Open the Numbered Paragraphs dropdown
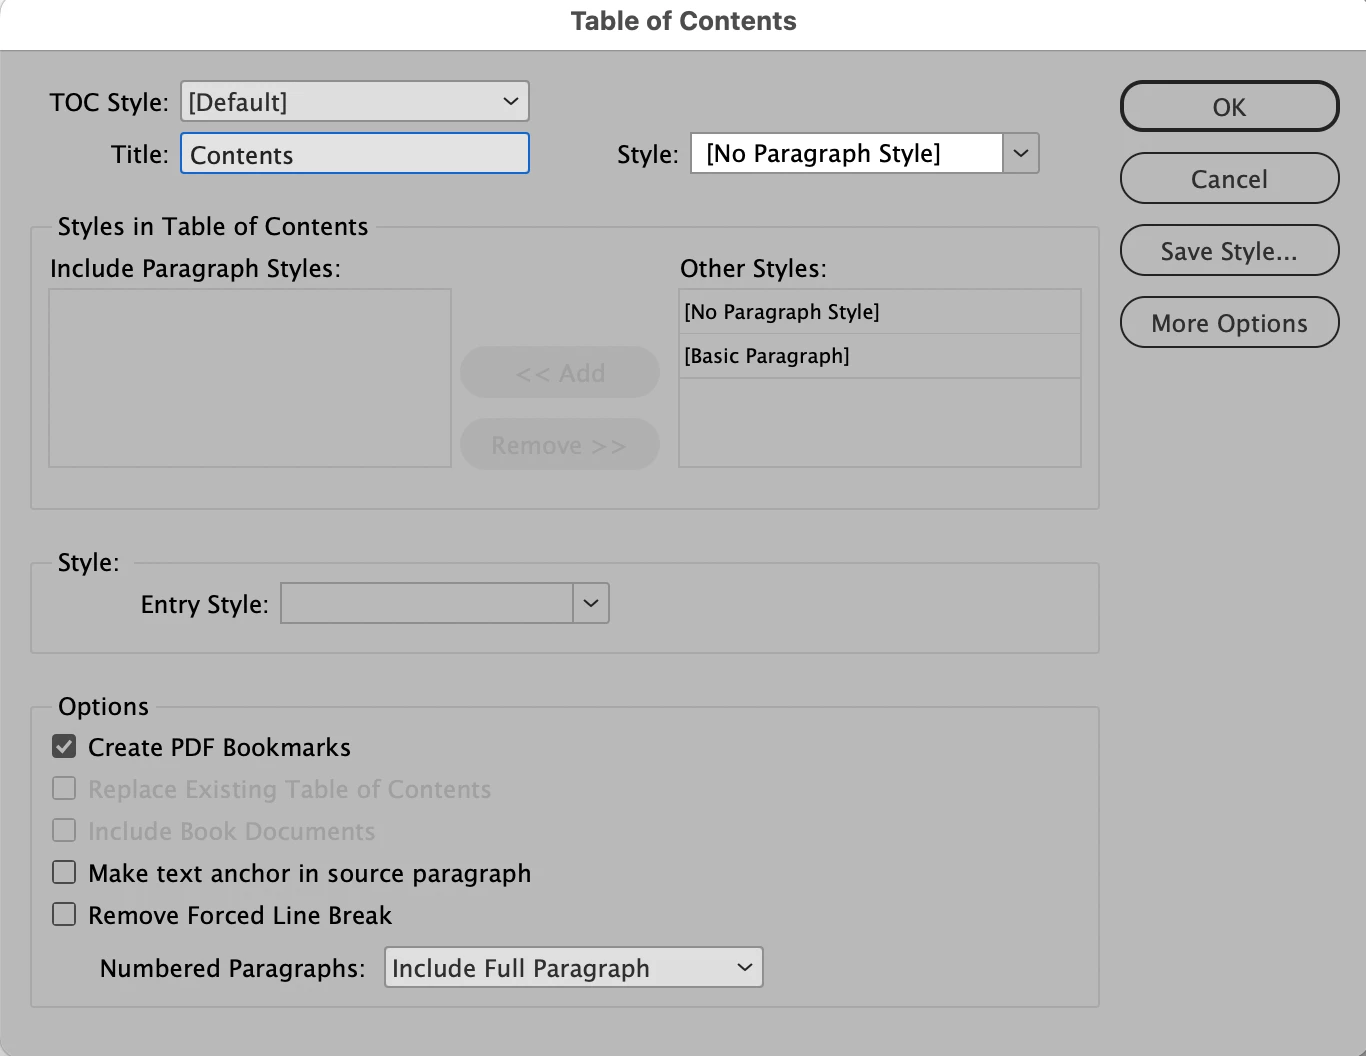The image size is (1366, 1056). click(x=573, y=968)
